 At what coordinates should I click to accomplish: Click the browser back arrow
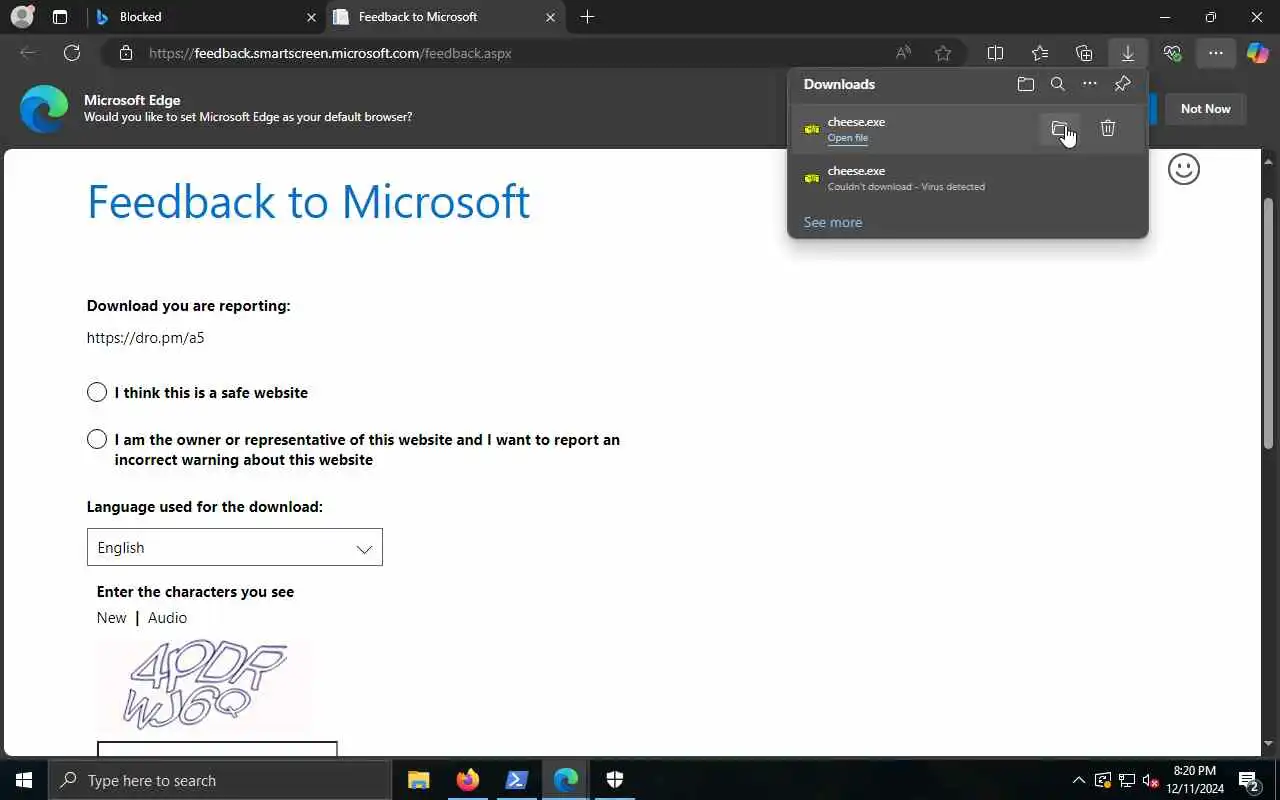click(x=28, y=53)
